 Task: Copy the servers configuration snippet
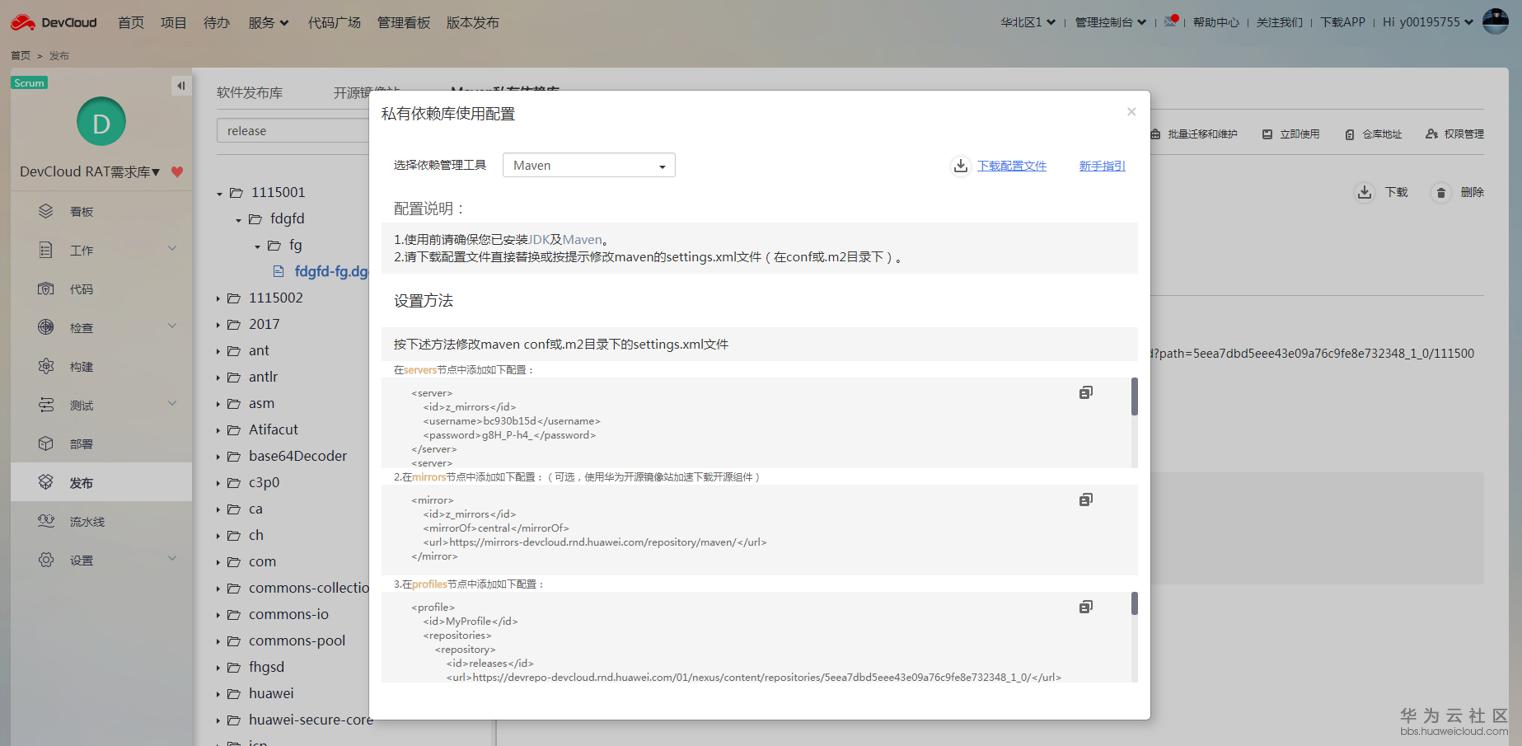pyautogui.click(x=1085, y=392)
